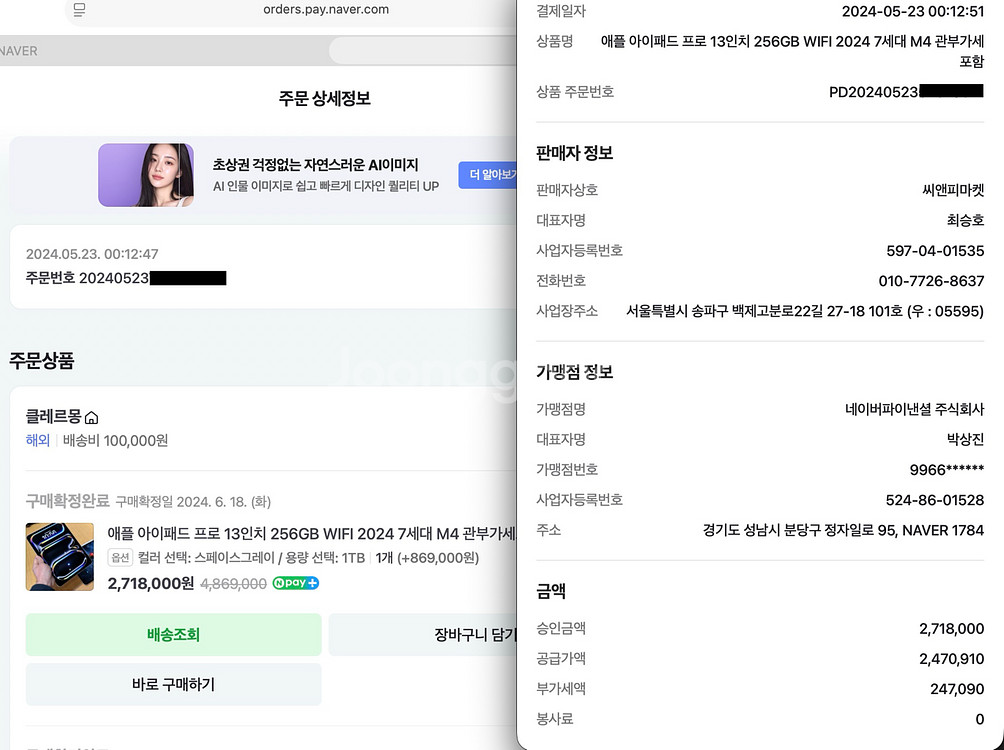Viewport: 1004px width, 750px height.
Task: Click the merchant business number 524-86-01528
Action: [x=935, y=500]
